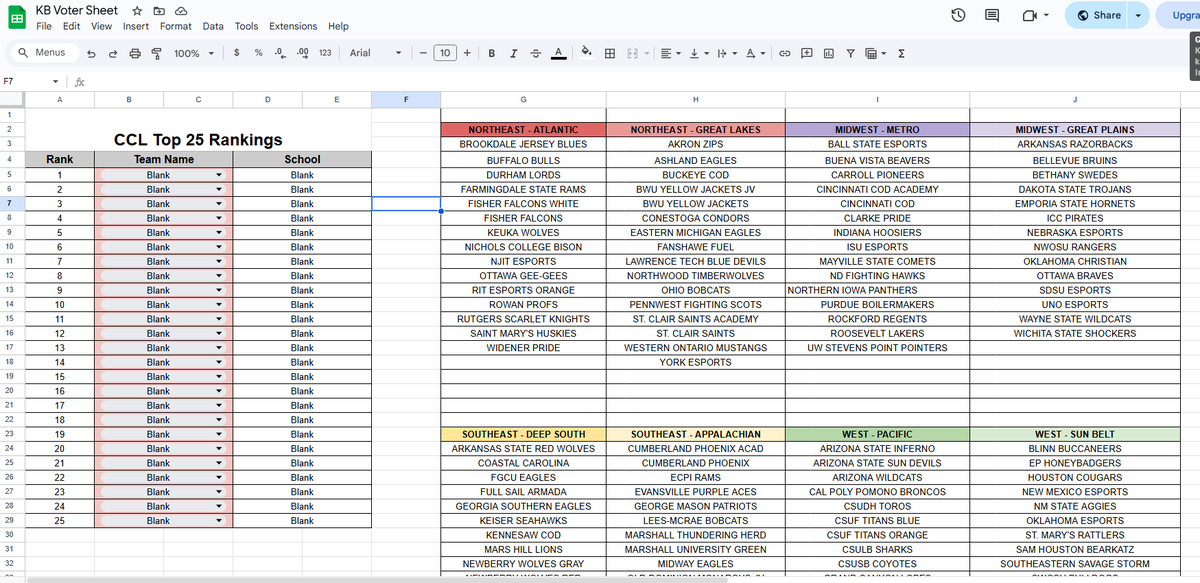This screenshot has width=1200, height=583.
Task: Create a filter using funnel icon
Action: pyautogui.click(x=851, y=53)
